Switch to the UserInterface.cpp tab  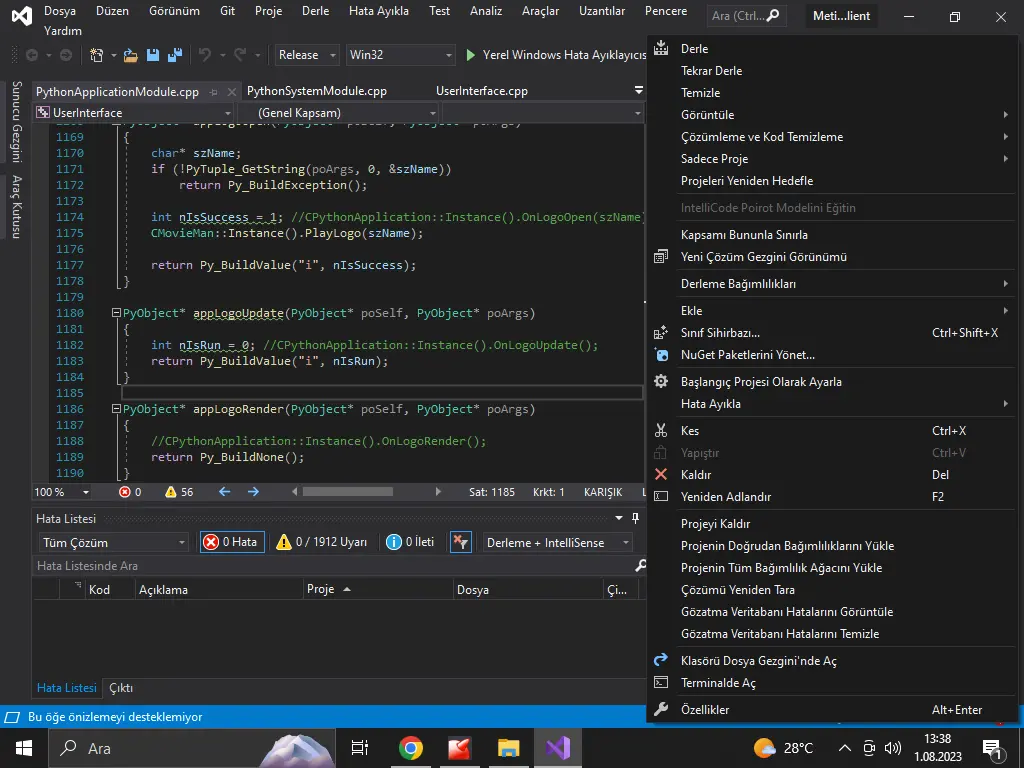click(481, 91)
